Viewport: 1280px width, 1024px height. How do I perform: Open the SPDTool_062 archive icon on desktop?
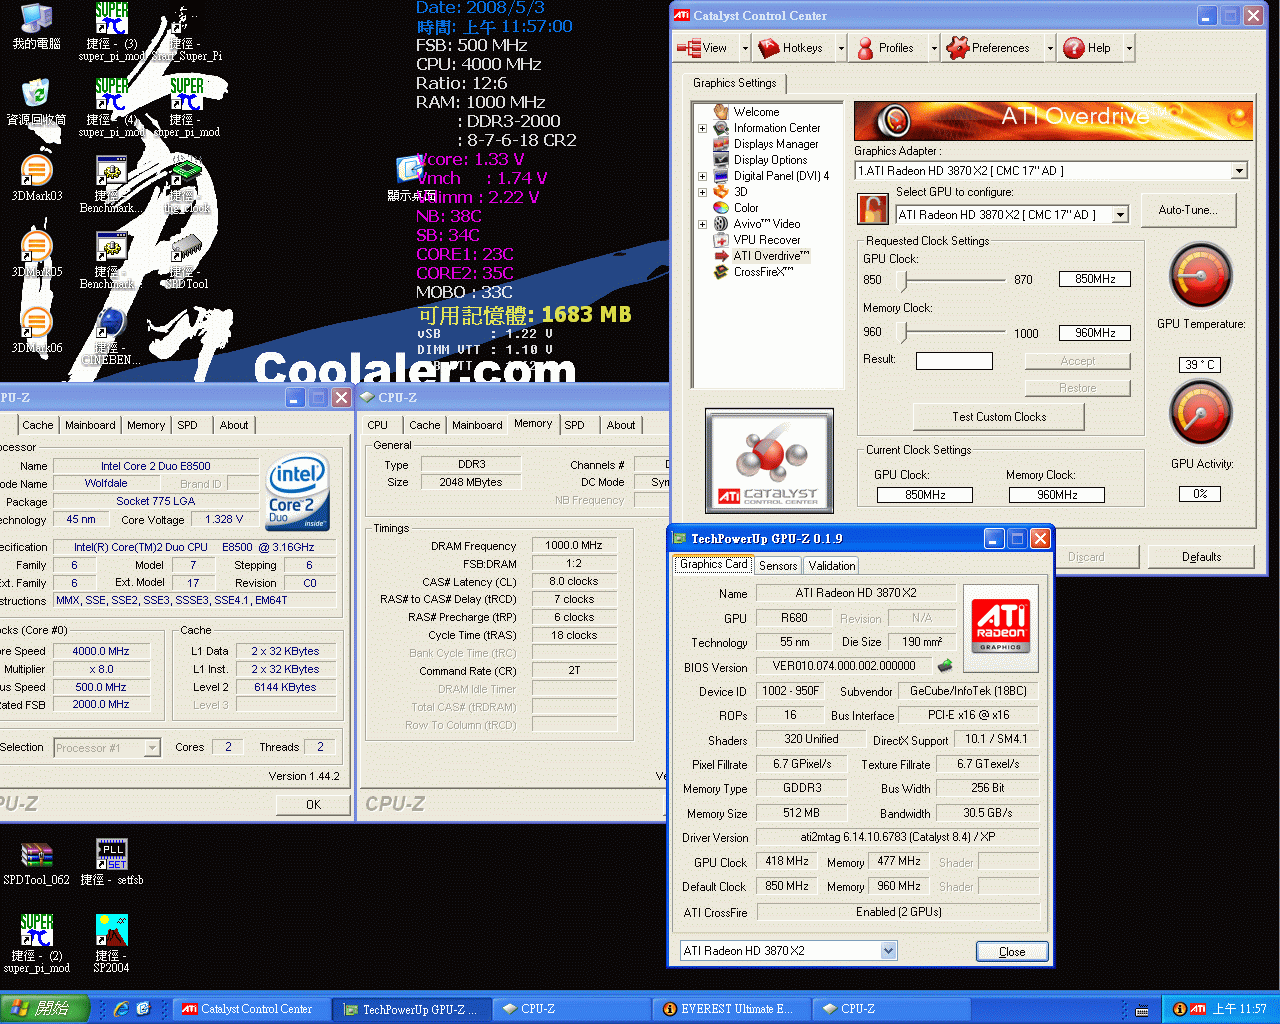(x=36, y=856)
